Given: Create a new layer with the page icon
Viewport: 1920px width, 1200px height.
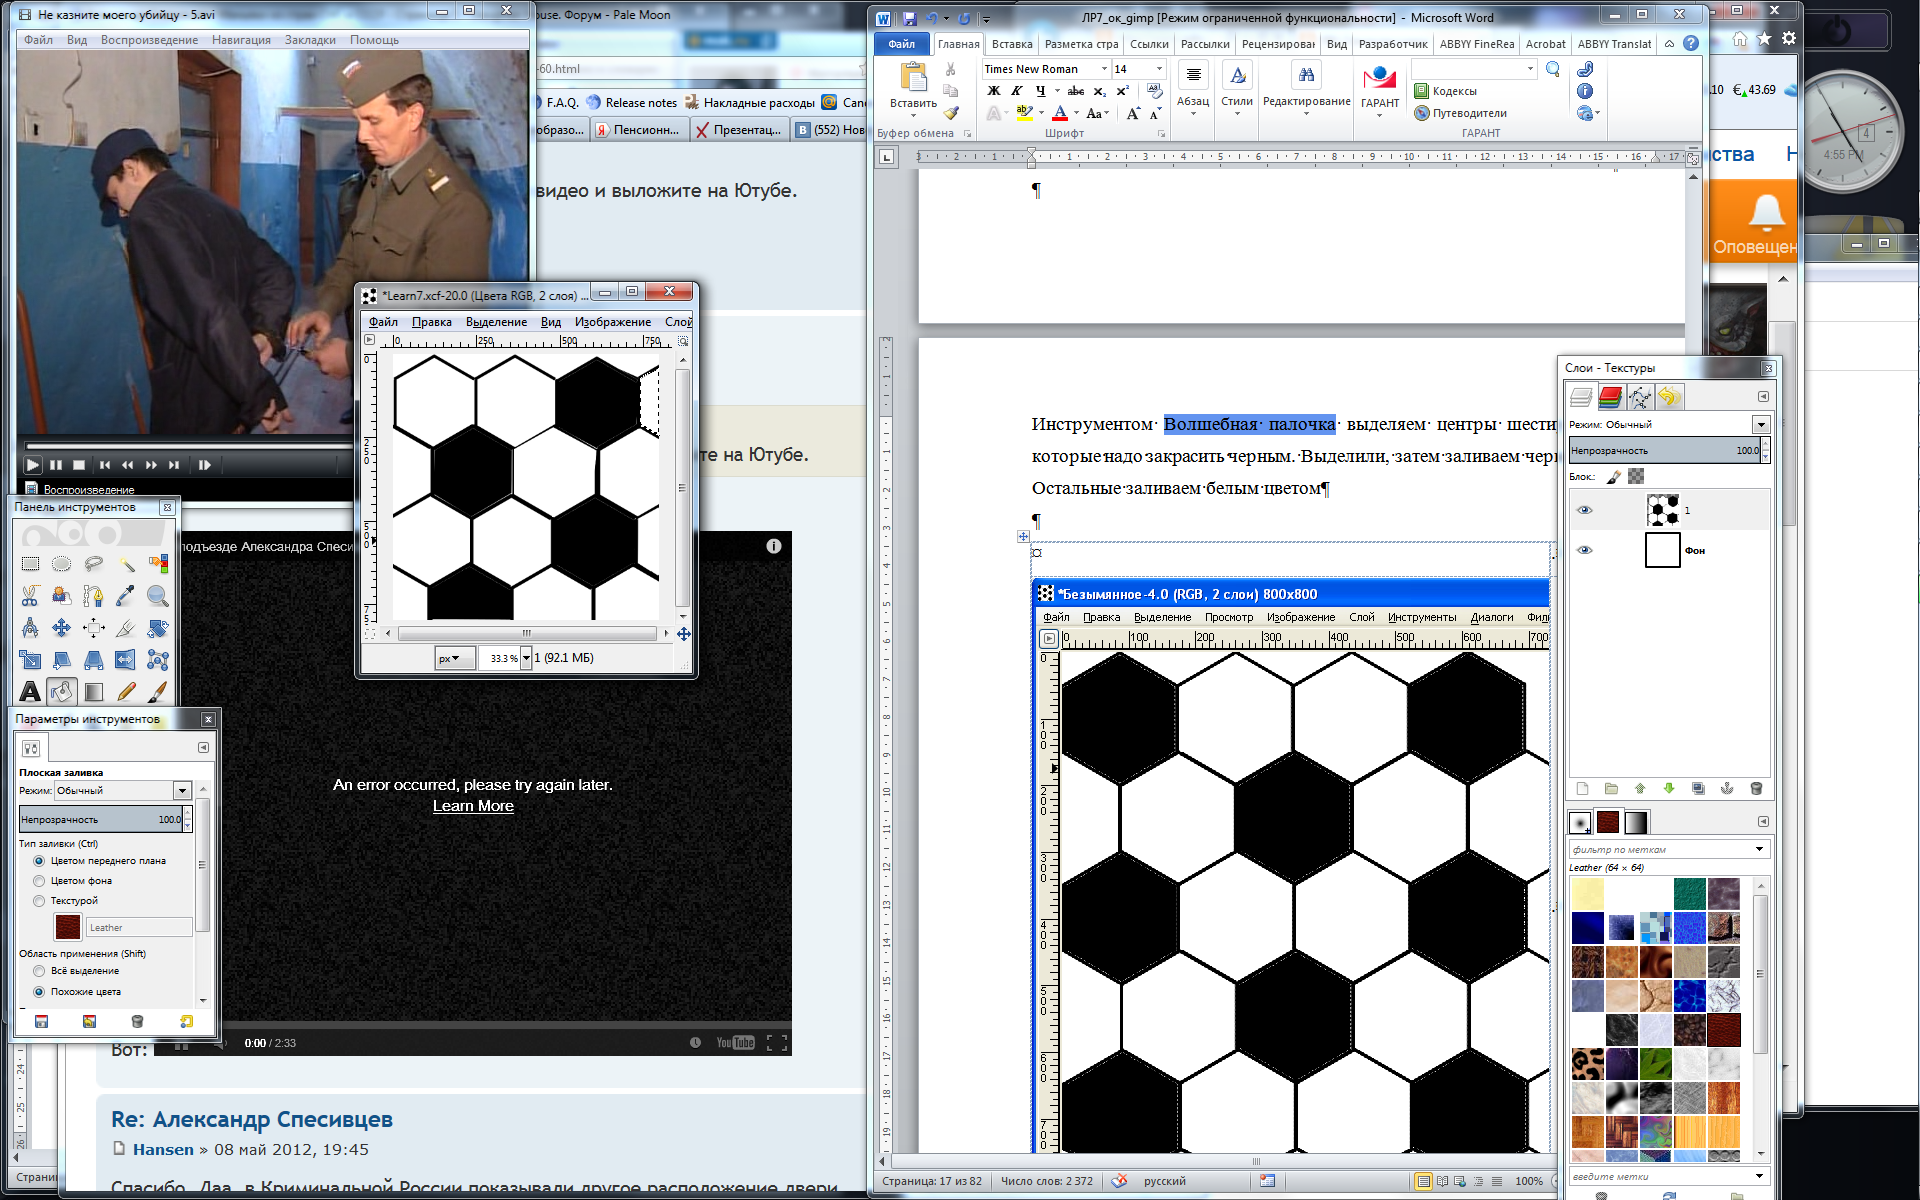Looking at the screenshot, I should 1582,789.
